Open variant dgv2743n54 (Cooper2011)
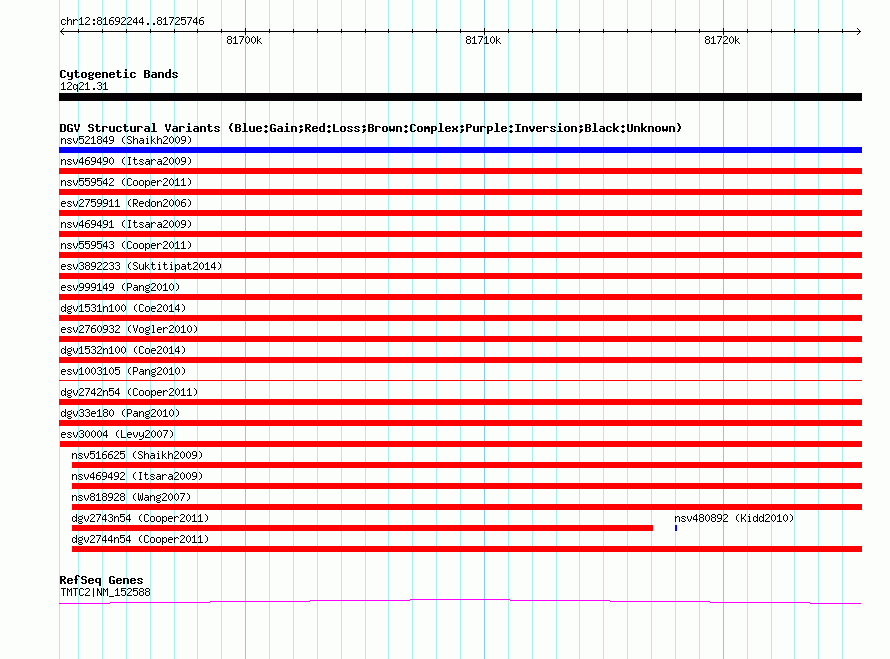The image size is (890, 659). click(x=140, y=518)
